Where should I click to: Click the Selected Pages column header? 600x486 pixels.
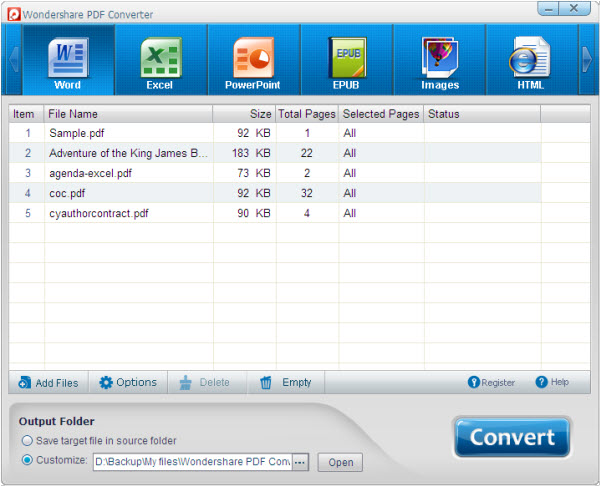381,114
